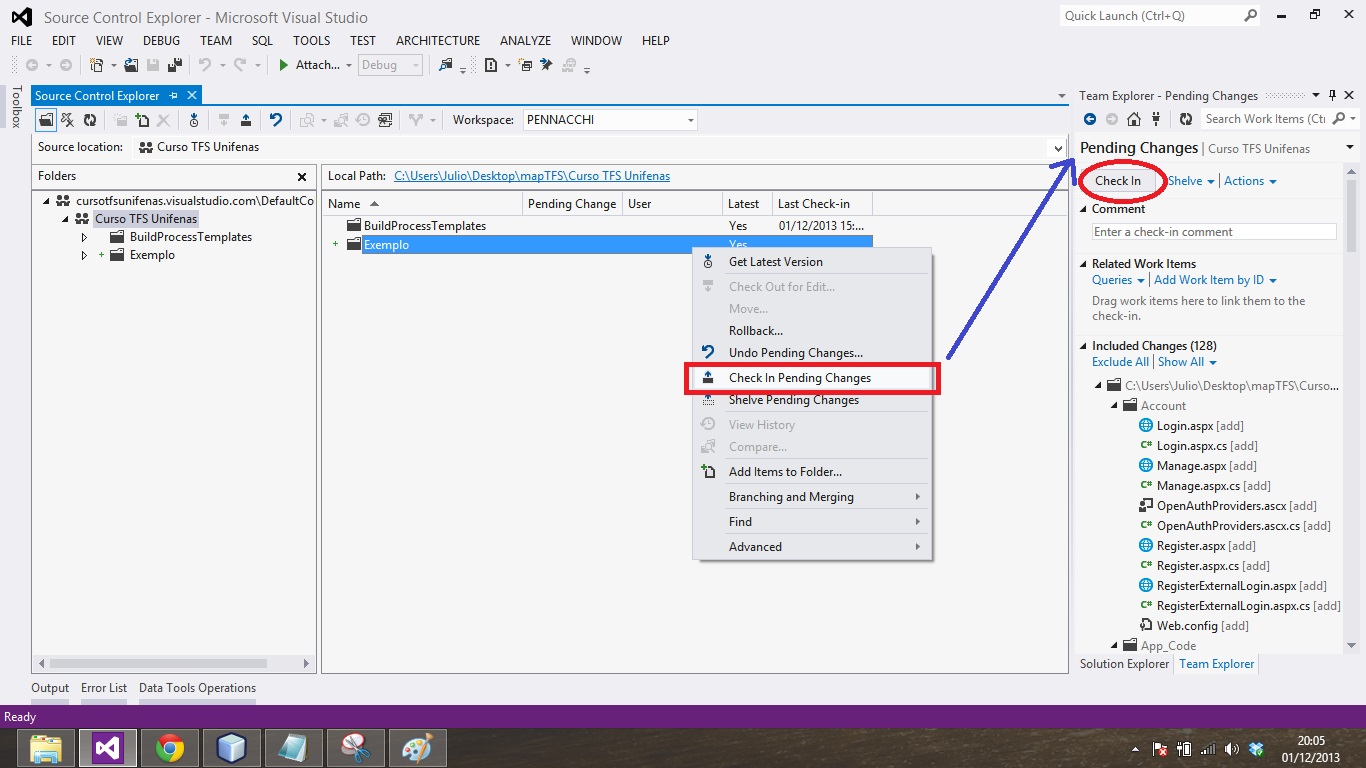Open Branching and Merging submenu
The height and width of the screenshot is (768, 1366).
click(813, 497)
